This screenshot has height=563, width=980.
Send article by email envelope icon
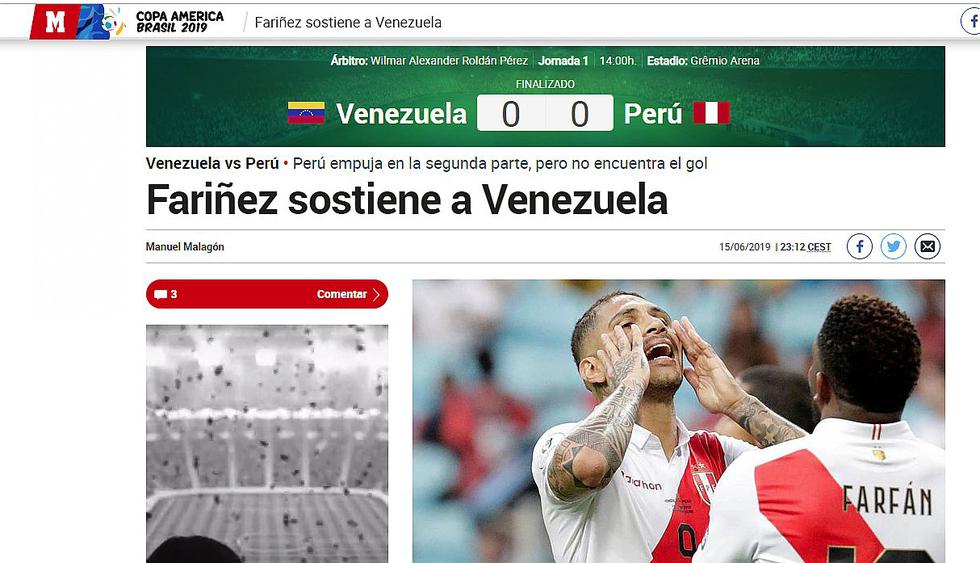(928, 247)
